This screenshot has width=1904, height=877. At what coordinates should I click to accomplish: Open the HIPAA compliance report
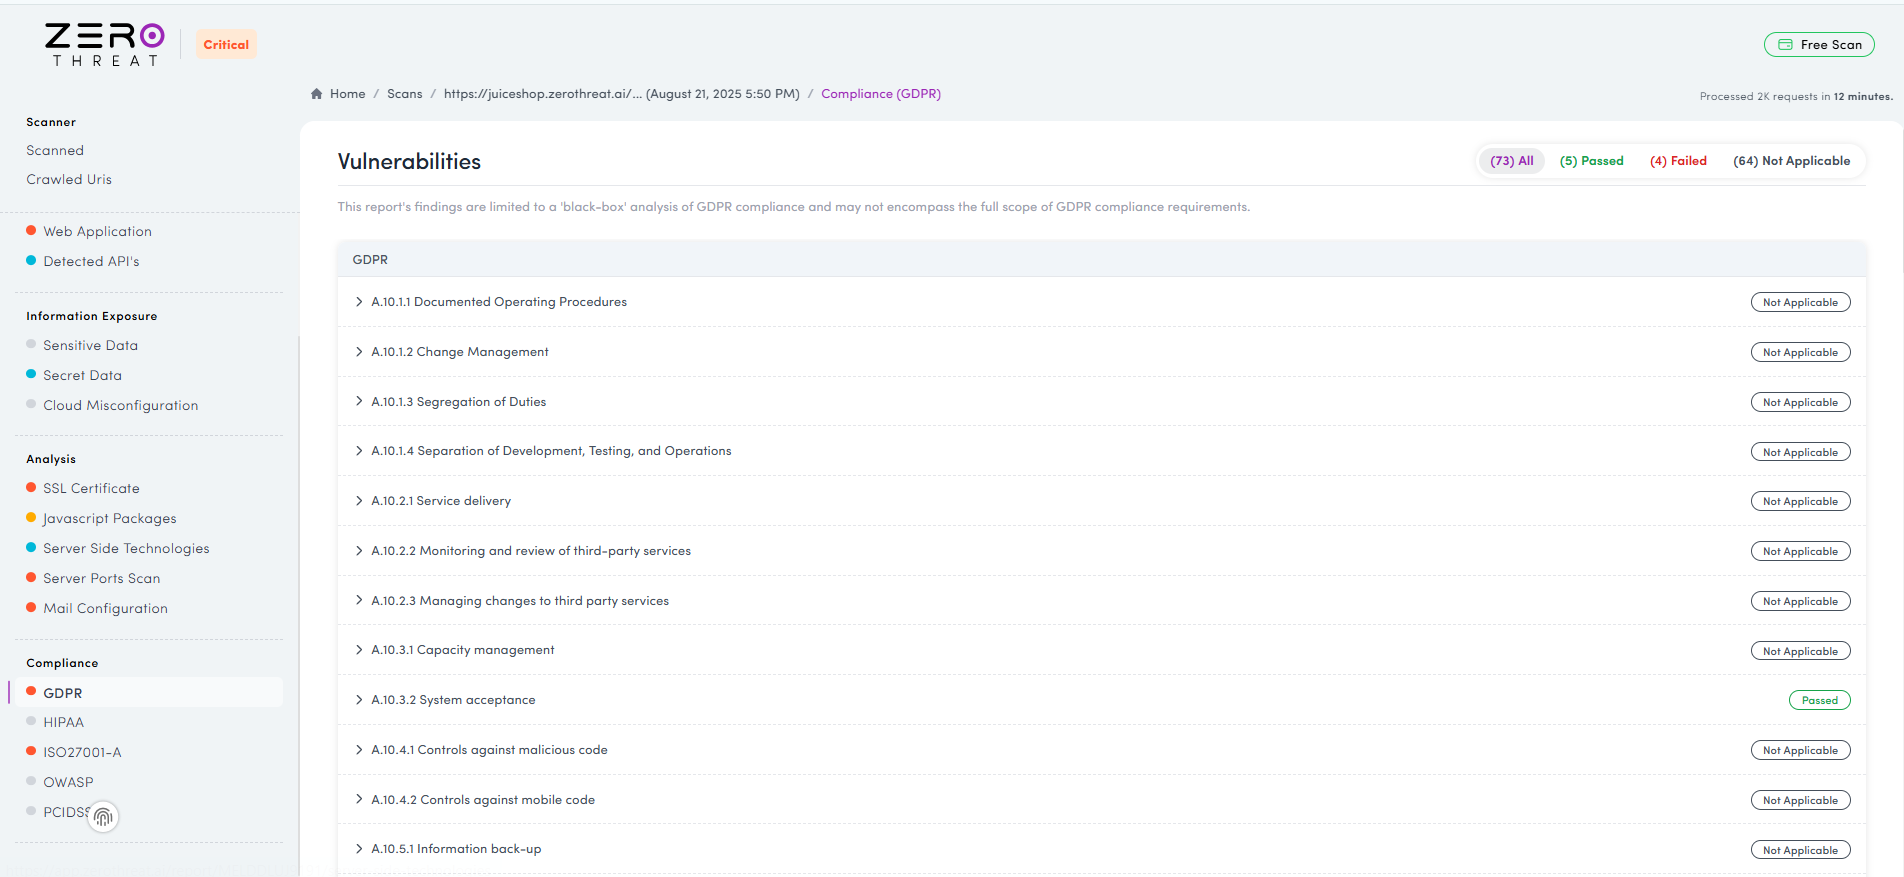(x=63, y=722)
